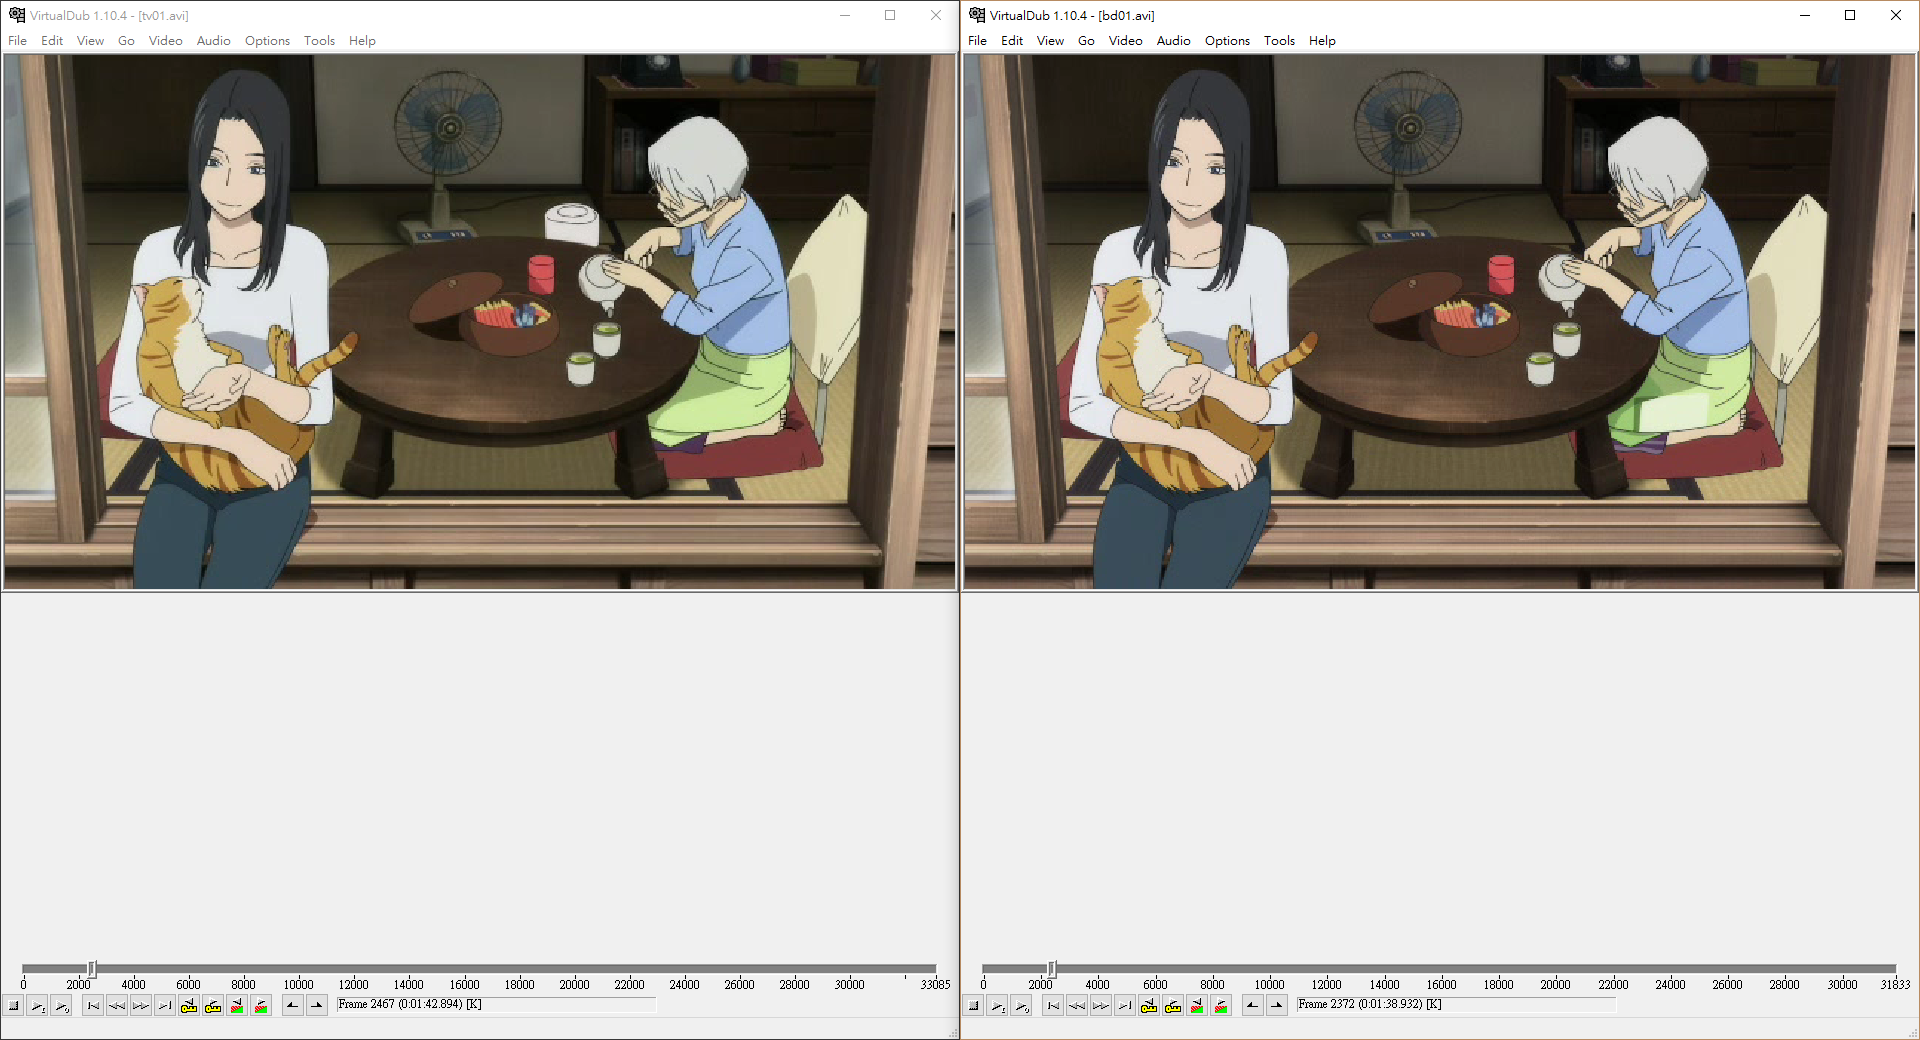Screen dimensions: 1920x1040
Task: Go to previous keyframe in bd01.avi window
Action: point(1149,1006)
